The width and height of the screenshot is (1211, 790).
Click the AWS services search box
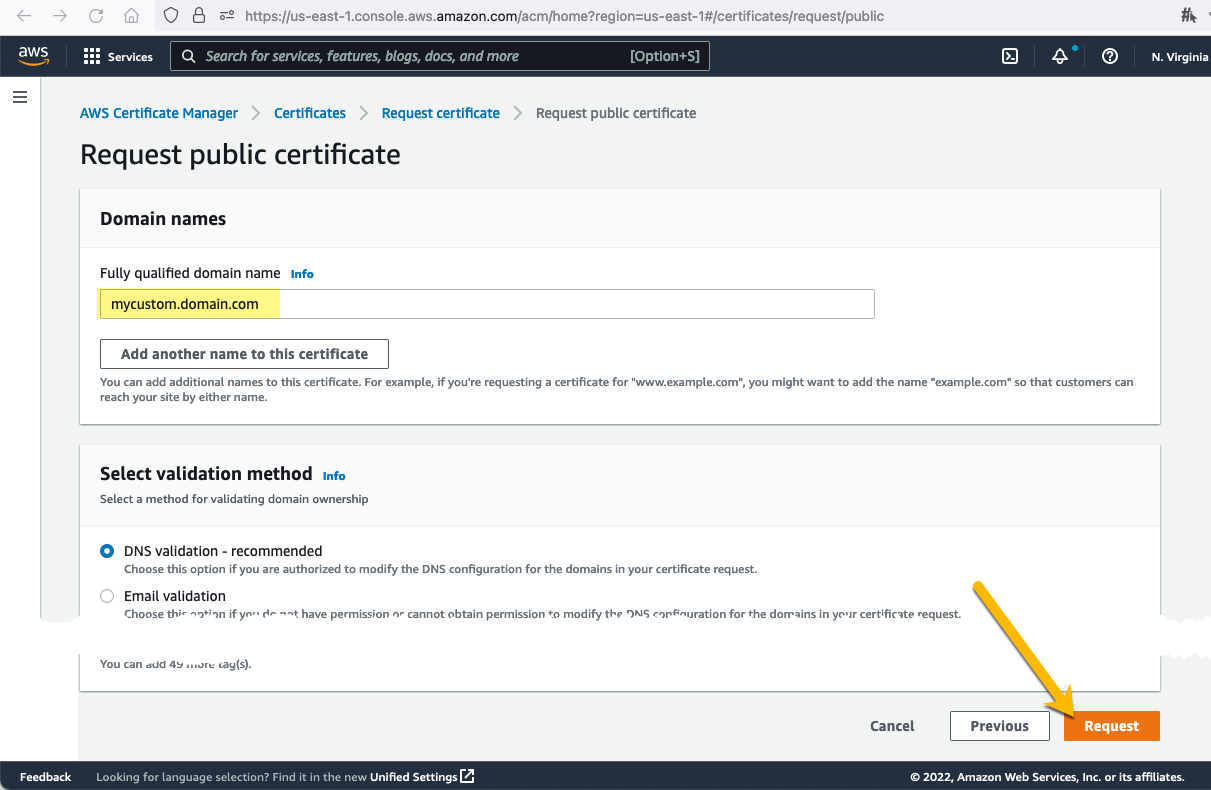pos(440,57)
